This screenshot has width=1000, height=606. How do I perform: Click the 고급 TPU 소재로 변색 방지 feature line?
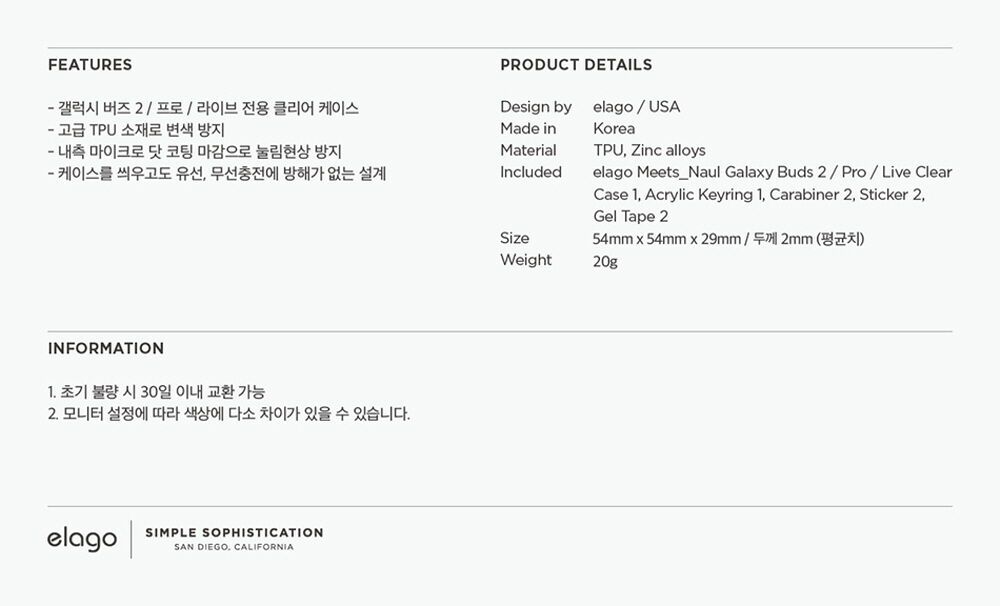tap(136, 130)
